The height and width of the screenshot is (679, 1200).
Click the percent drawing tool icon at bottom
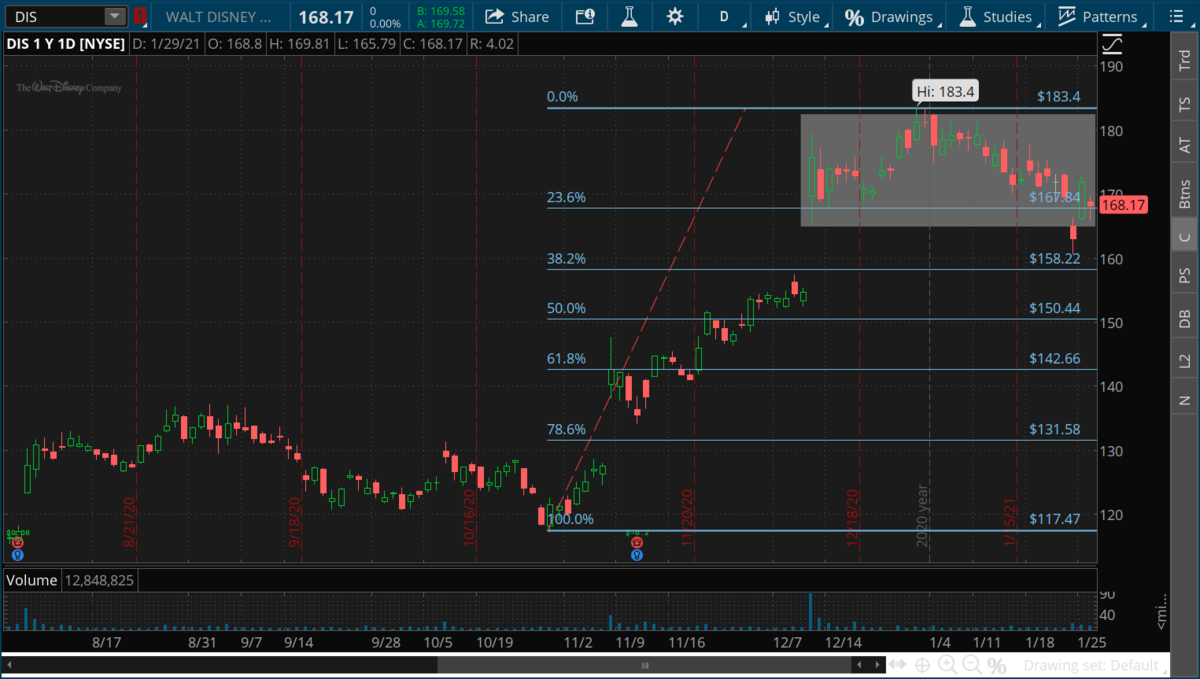click(995, 665)
